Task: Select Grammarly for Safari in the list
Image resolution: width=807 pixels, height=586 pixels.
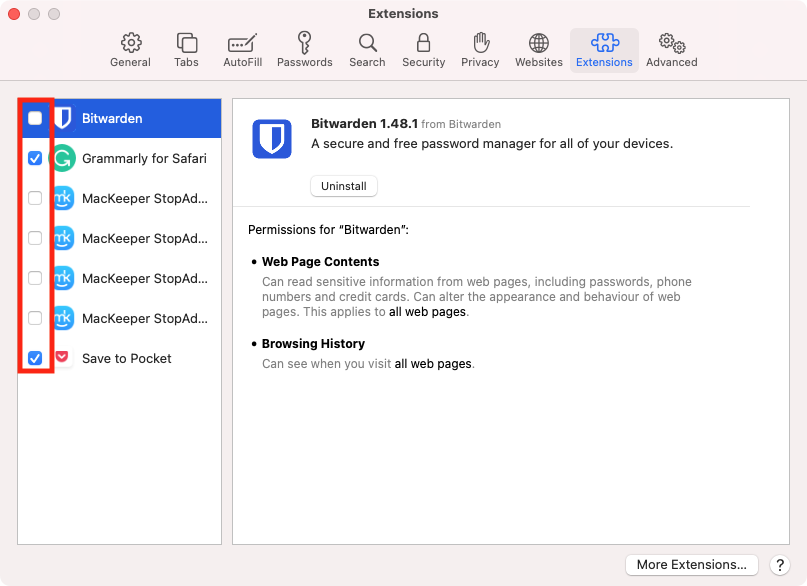Action: pos(119,158)
